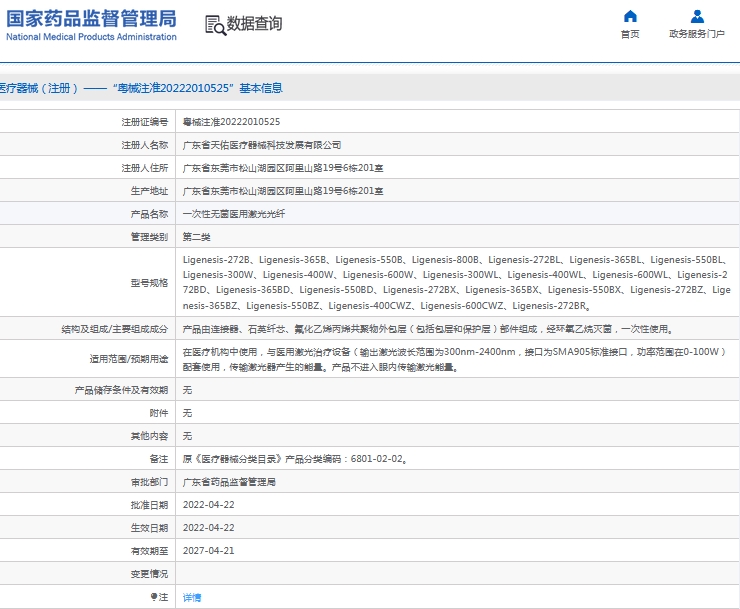Click the 生产地址 address value
This screenshot has width=740, height=609.
pyautogui.click(x=283, y=191)
